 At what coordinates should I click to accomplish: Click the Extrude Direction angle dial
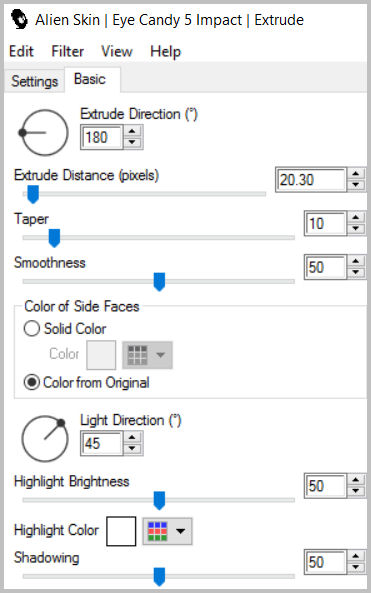[44, 132]
